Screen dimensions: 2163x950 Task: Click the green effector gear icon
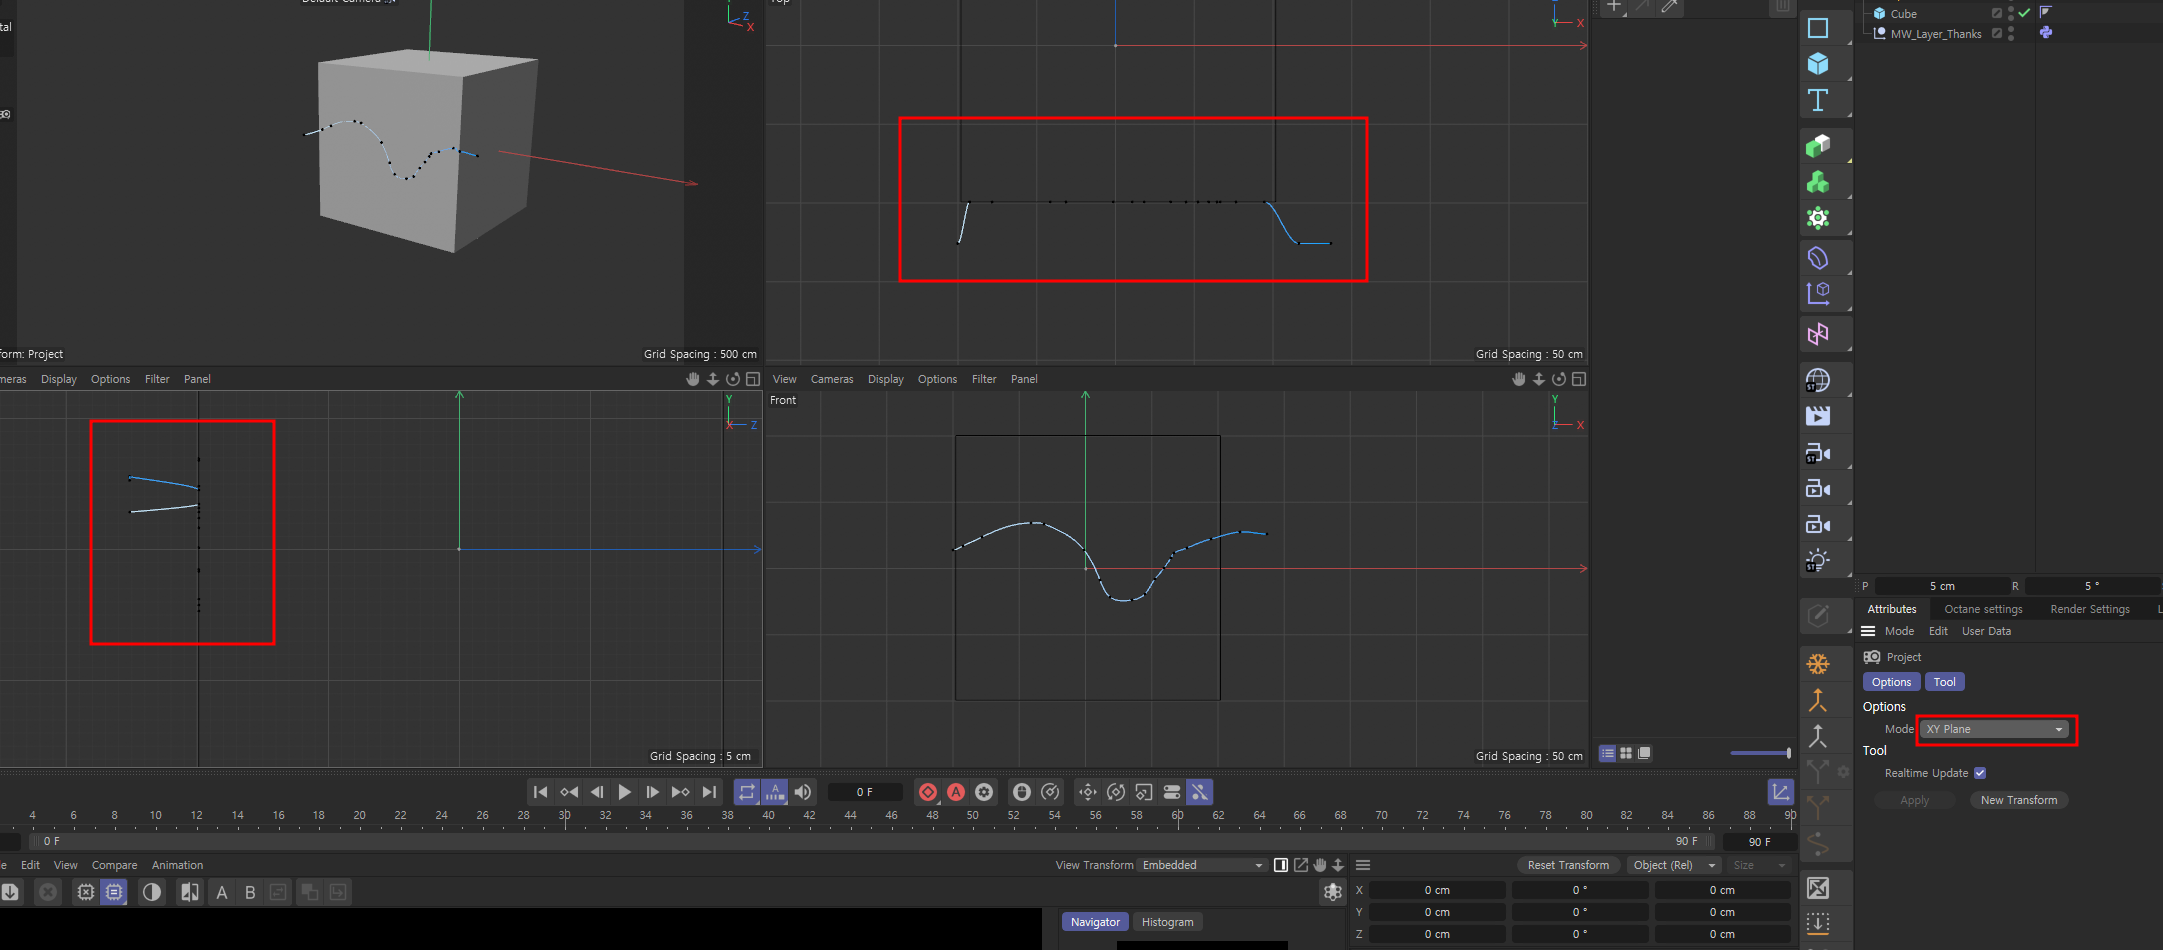tap(1818, 218)
